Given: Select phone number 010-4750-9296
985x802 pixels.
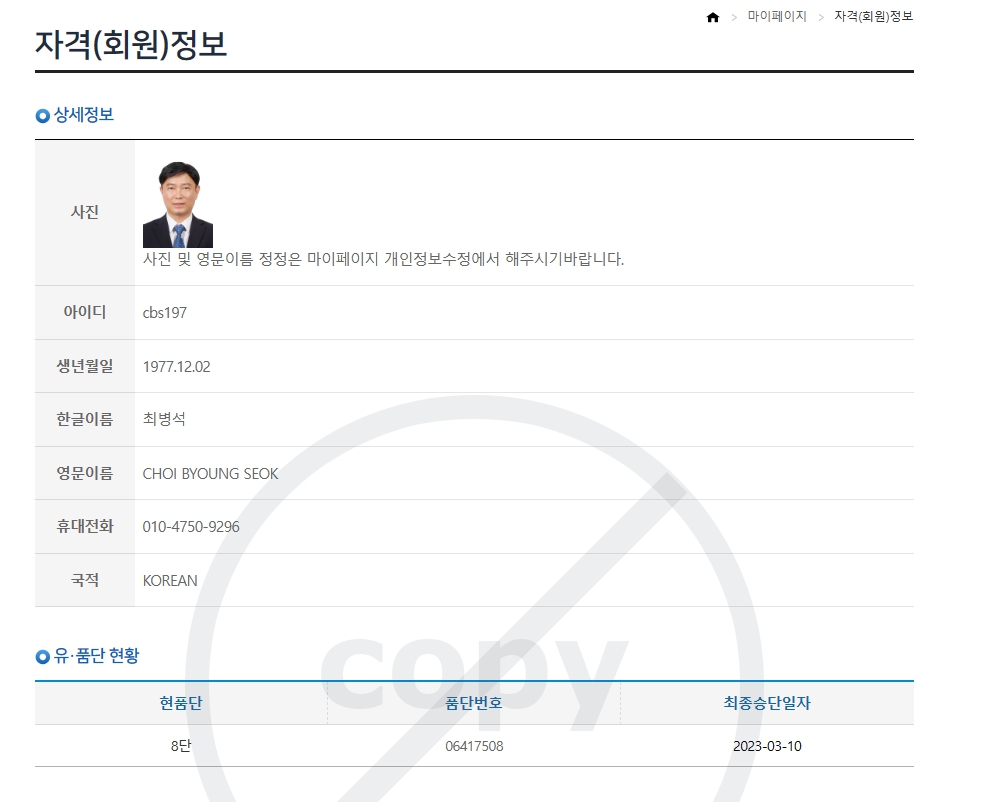Looking at the screenshot, I should (x=191, y=527).
